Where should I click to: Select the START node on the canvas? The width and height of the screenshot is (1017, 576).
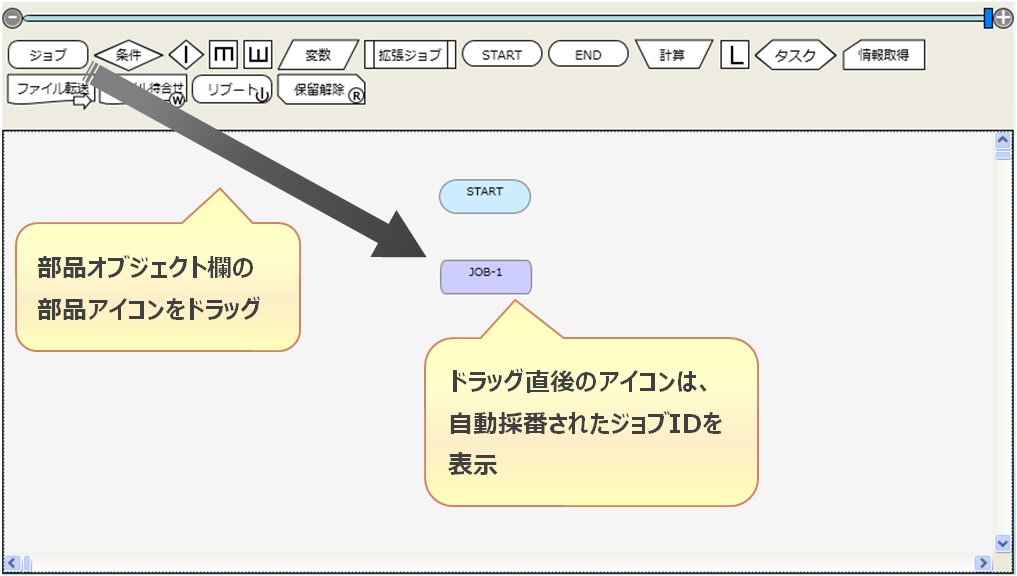[x=485, y=196]
